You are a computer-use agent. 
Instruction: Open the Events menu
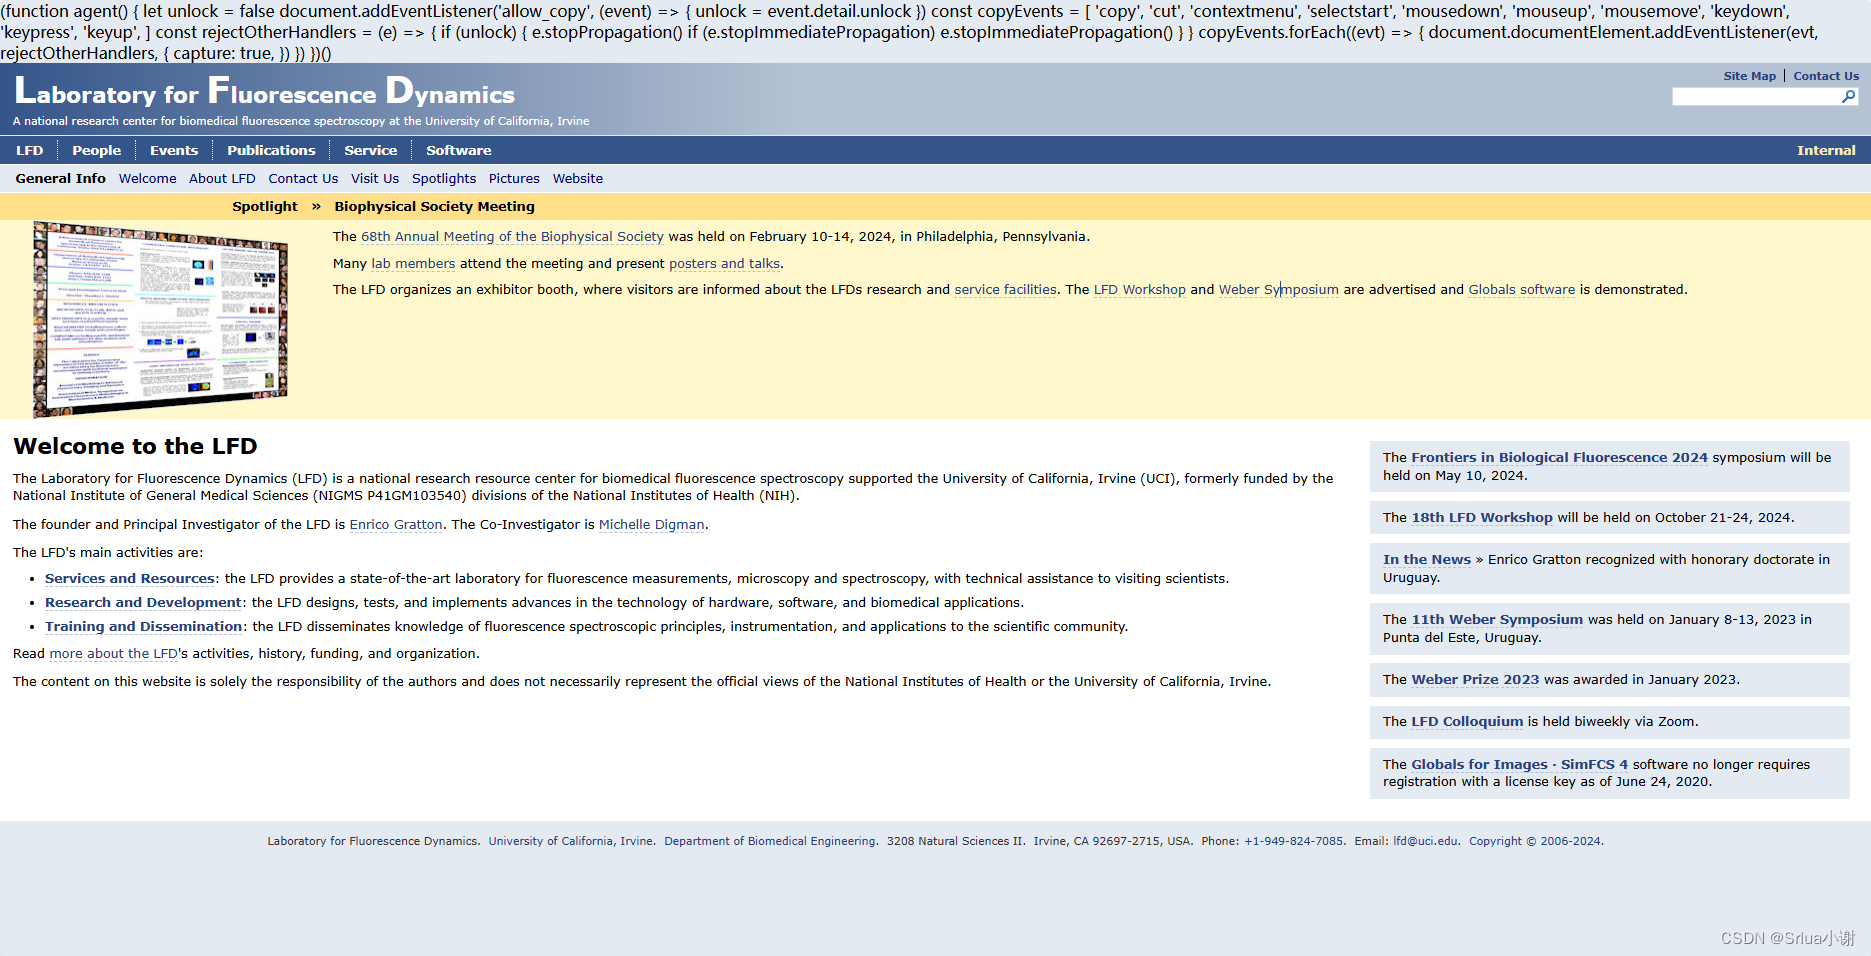click(x=174, y=150)
